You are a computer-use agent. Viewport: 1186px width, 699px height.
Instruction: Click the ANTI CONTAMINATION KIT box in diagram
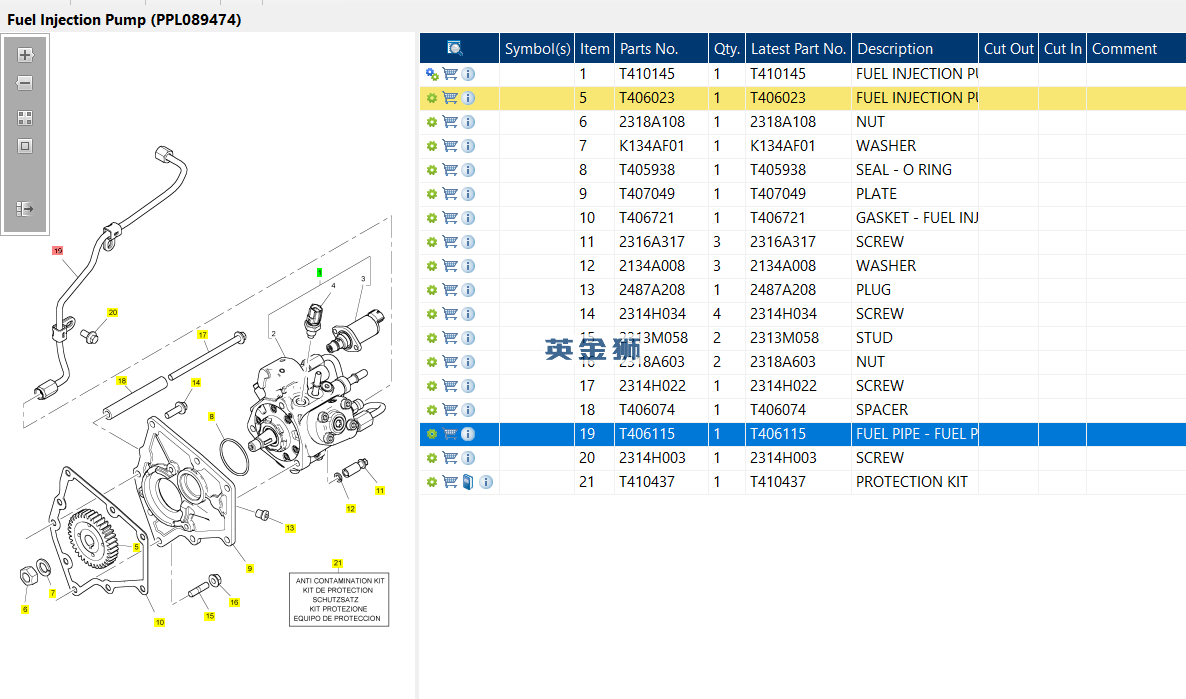click(339, 599)
